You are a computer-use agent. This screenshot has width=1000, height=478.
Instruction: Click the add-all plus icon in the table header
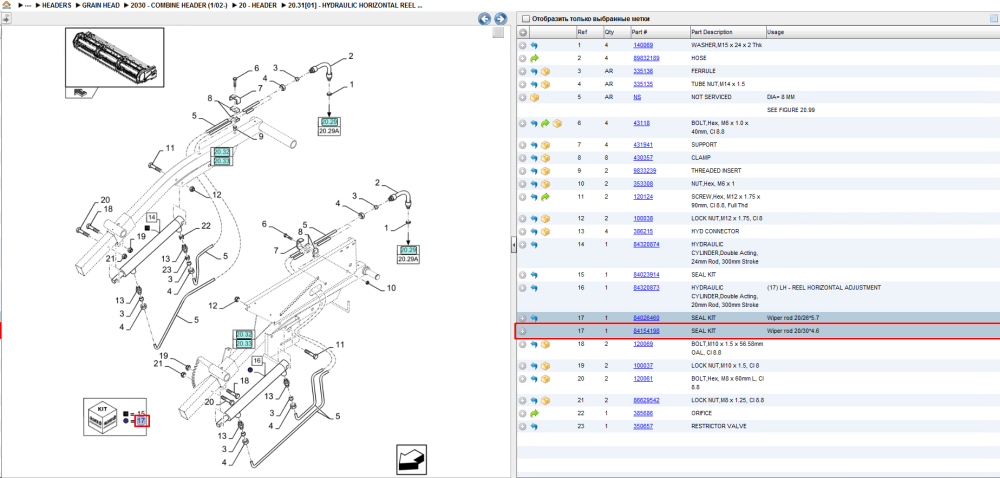(x=523, y=32)
